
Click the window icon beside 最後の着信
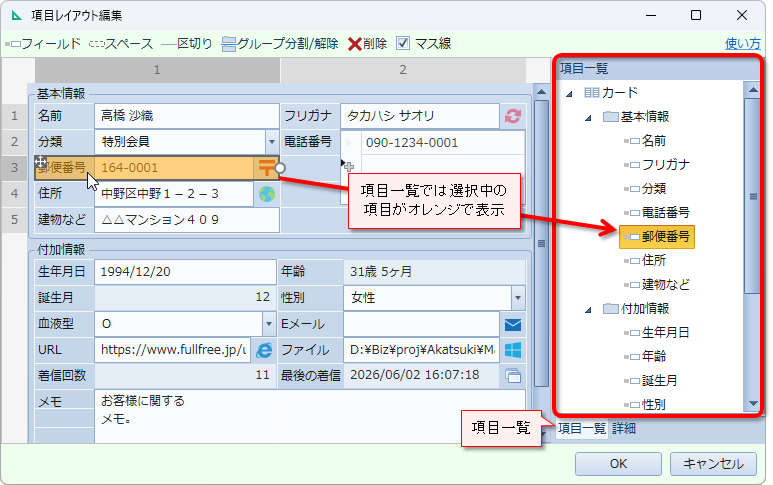pos(513,376)
